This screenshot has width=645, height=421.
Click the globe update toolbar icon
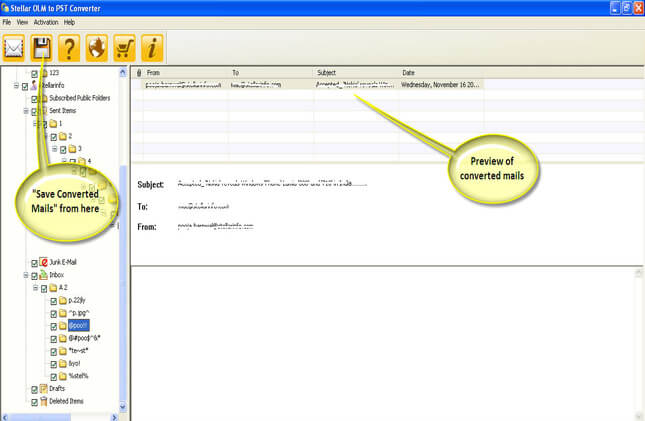pyautogui.click(x=97, y=48)
